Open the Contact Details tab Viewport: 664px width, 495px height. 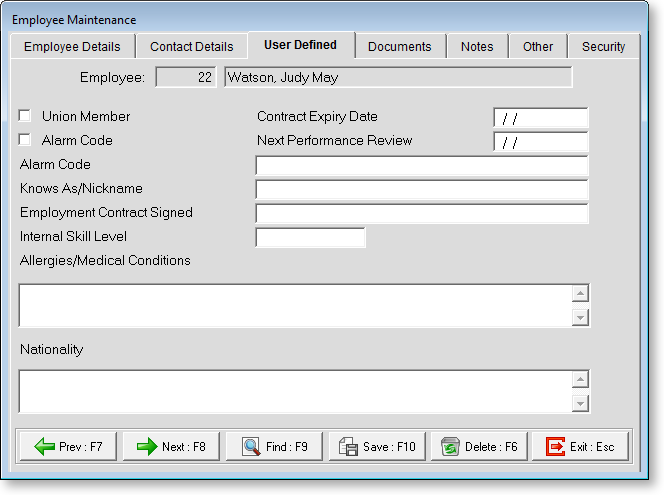(191, 47)
